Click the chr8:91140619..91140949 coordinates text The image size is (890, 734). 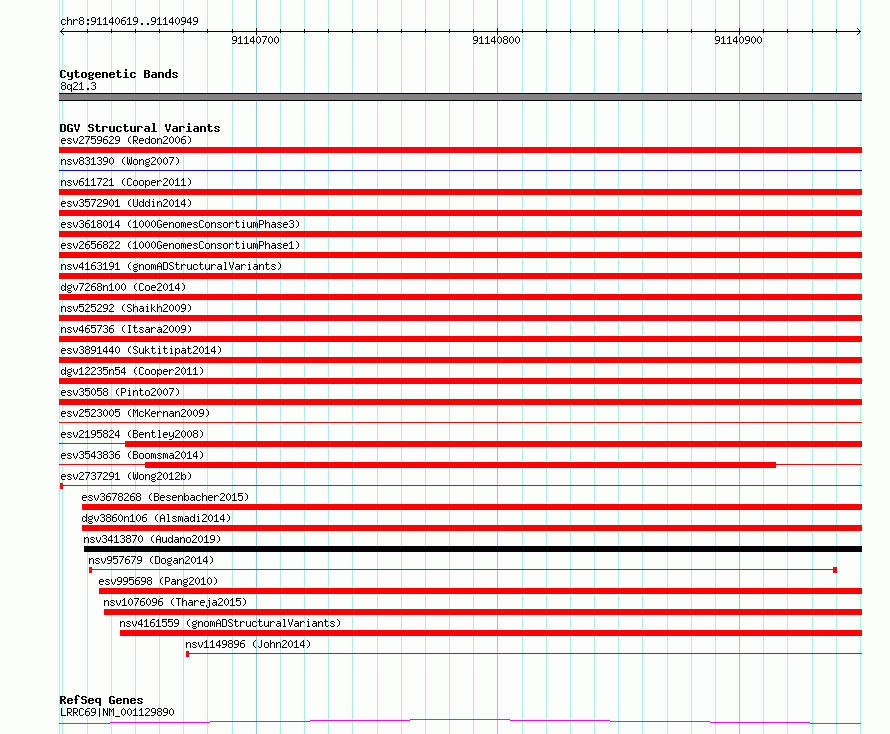point(129,22)
